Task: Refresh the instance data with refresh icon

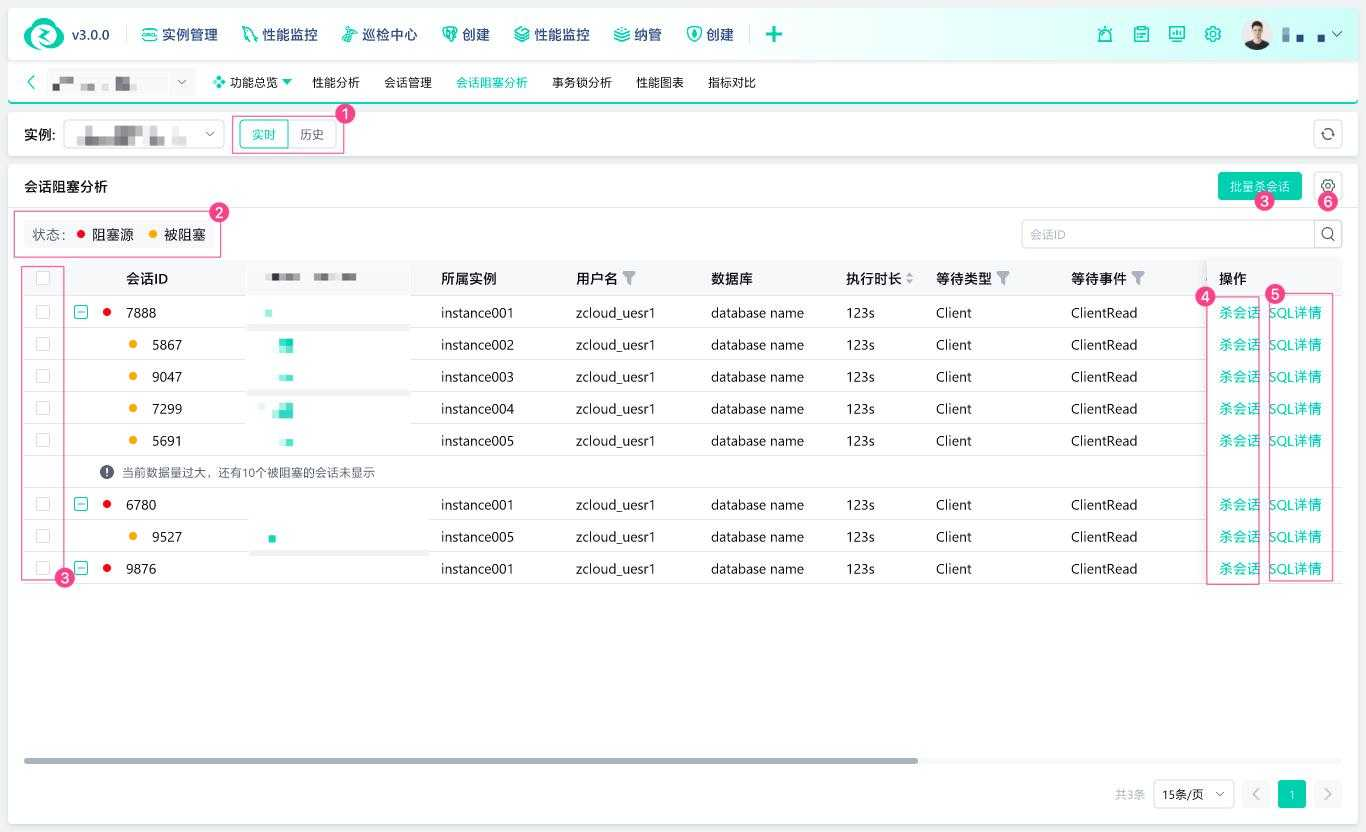Action: (x=1328, y=134)
